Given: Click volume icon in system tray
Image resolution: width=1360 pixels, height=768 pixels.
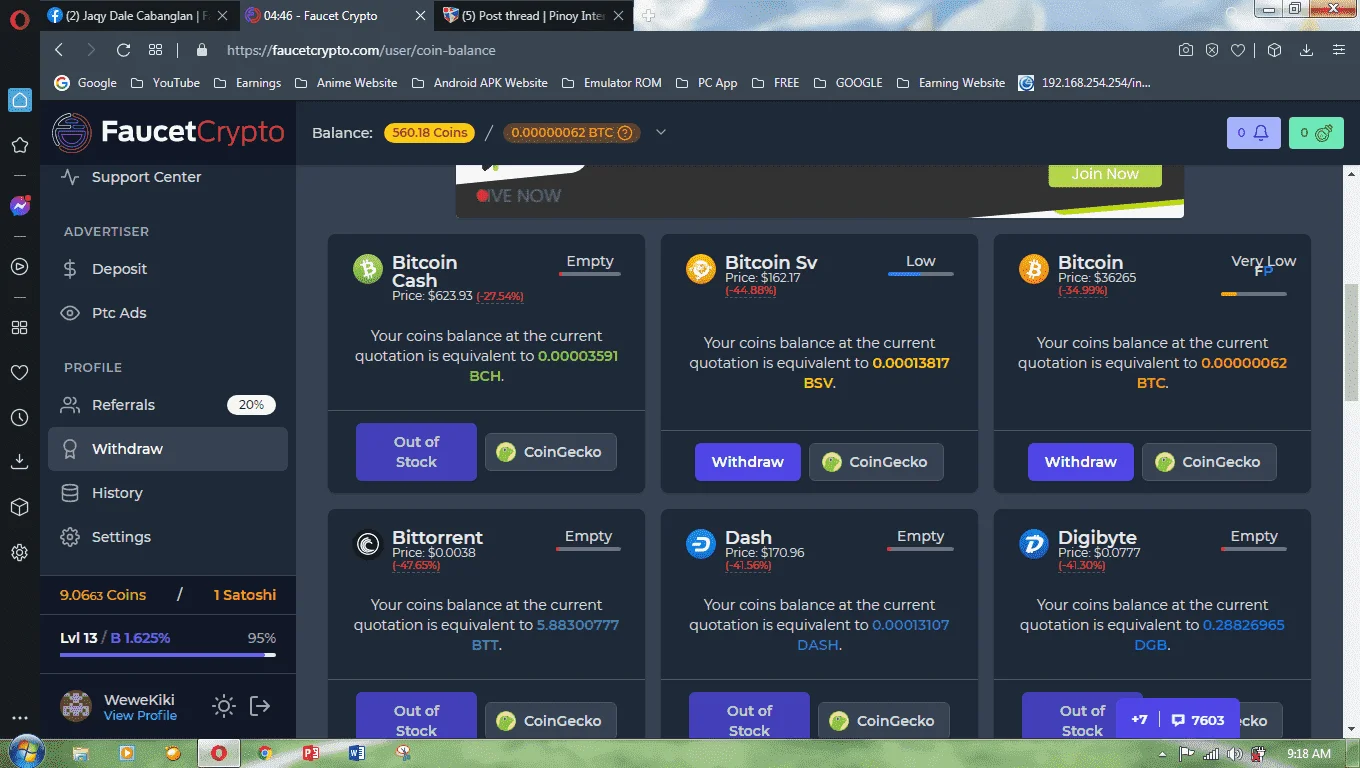Looking at the screenshot, I should [1233, 753].
